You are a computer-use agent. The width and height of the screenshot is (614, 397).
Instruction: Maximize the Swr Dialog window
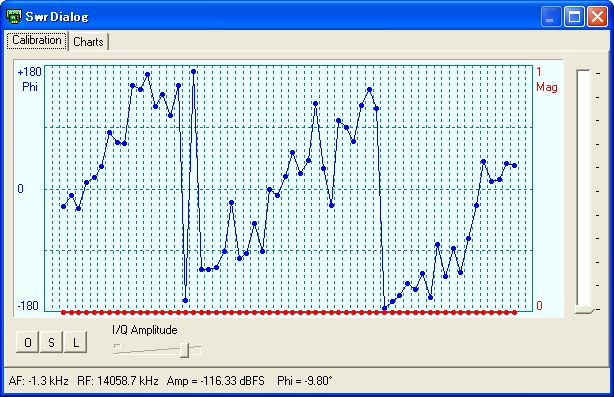pos(574,17)
